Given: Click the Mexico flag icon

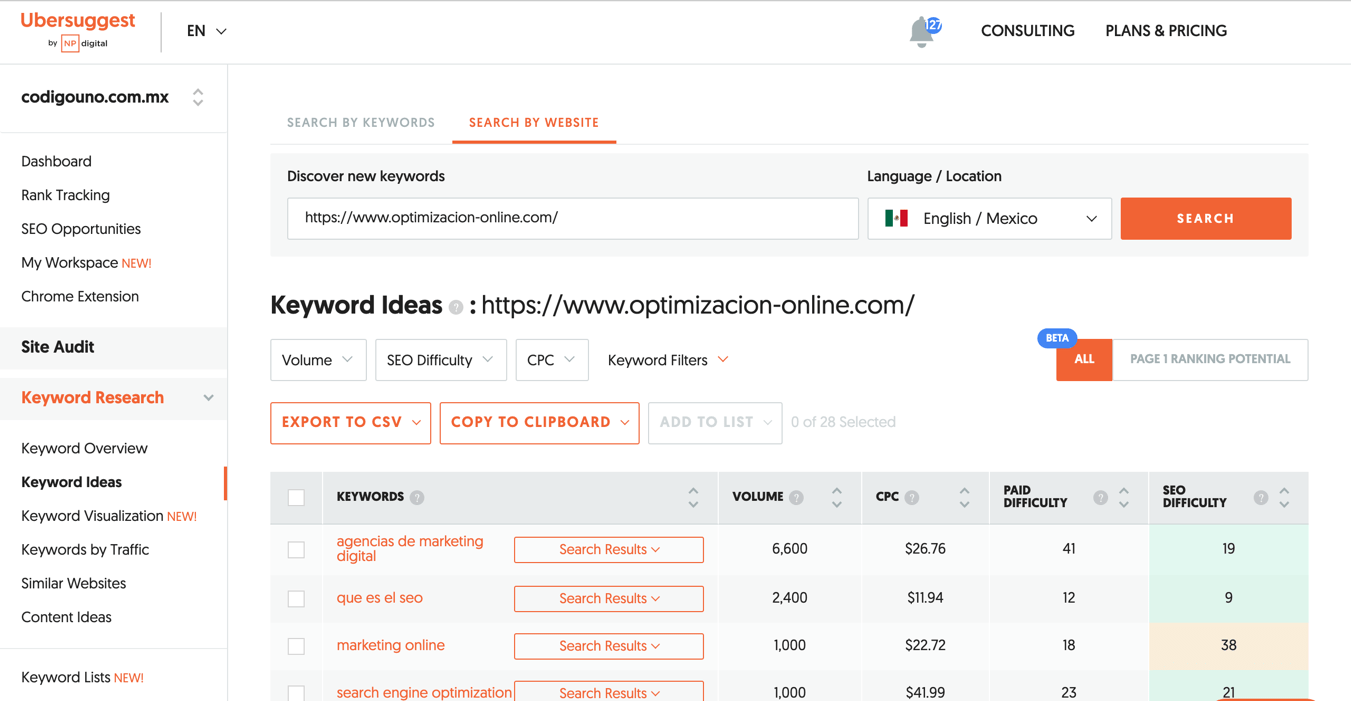Looking at the screenshot, I should (x=896, y=218).
